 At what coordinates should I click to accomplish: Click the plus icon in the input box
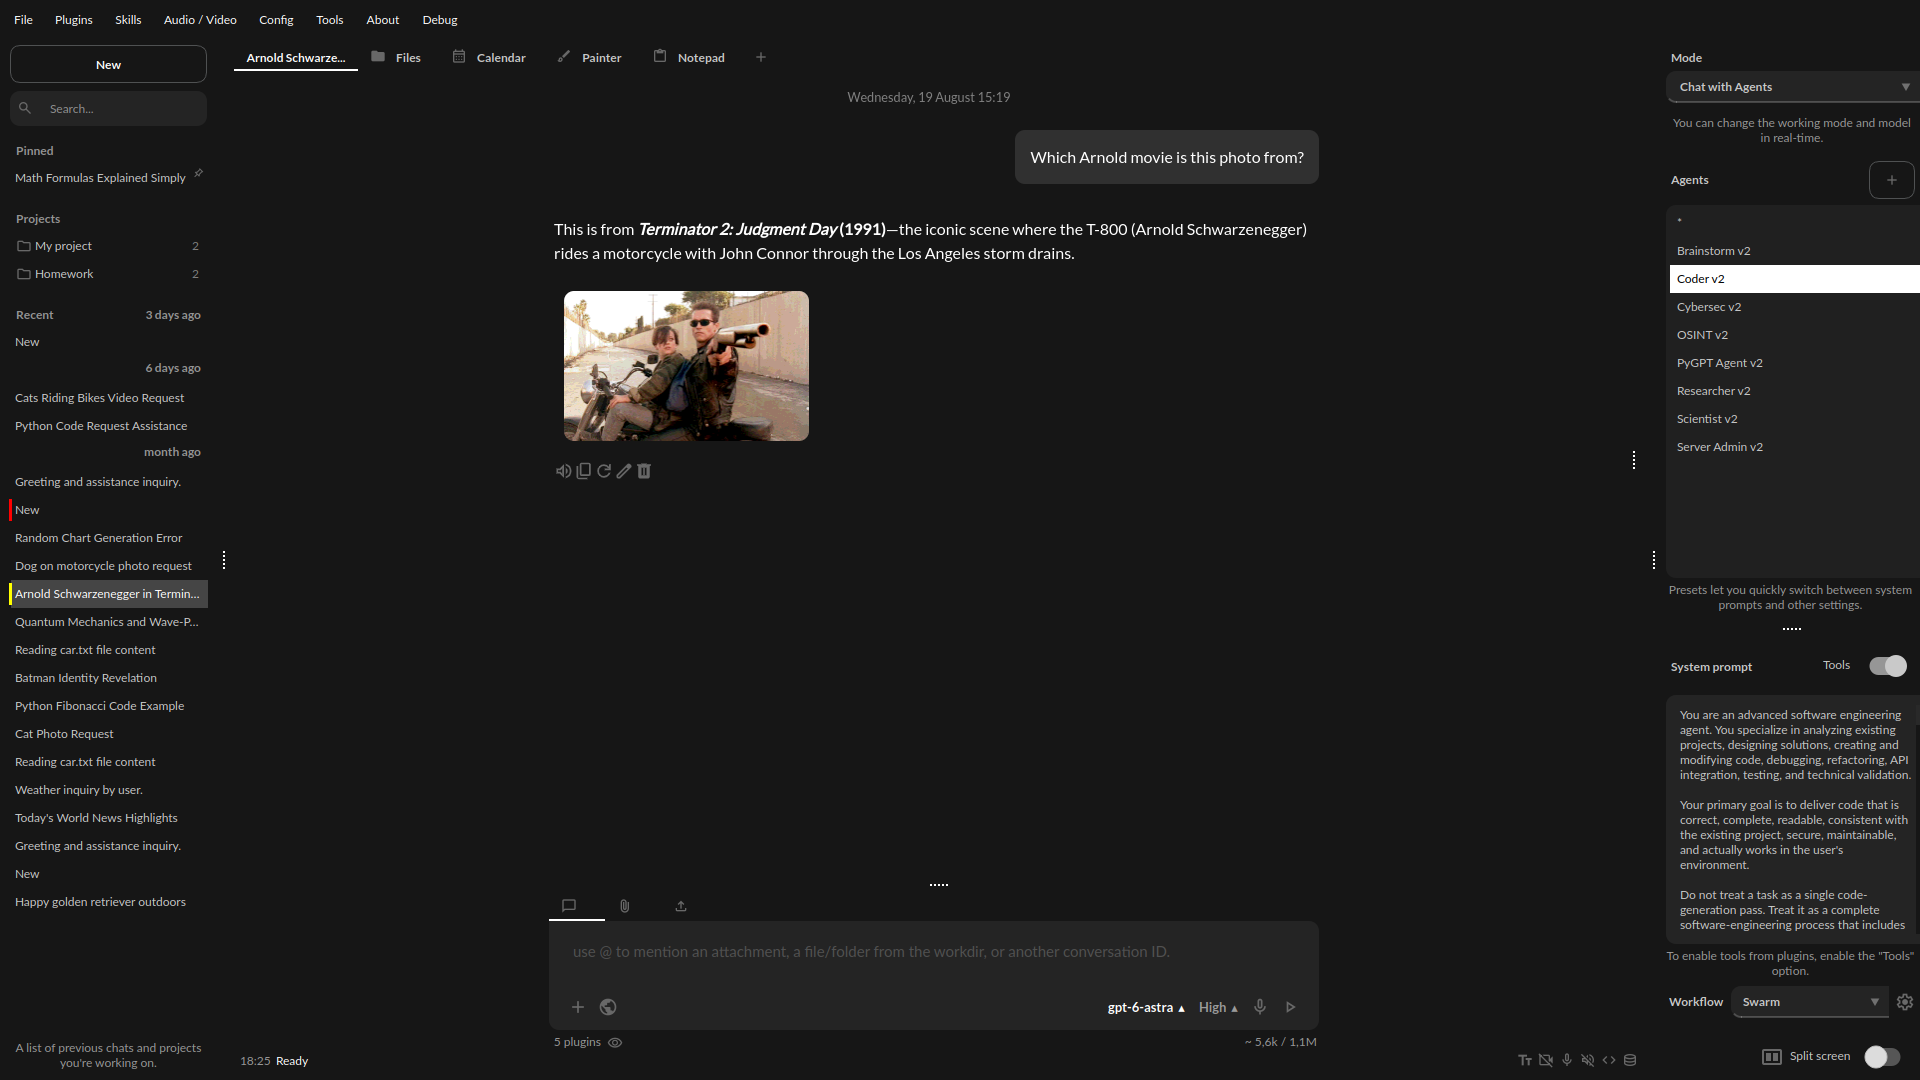point(578,1007)
